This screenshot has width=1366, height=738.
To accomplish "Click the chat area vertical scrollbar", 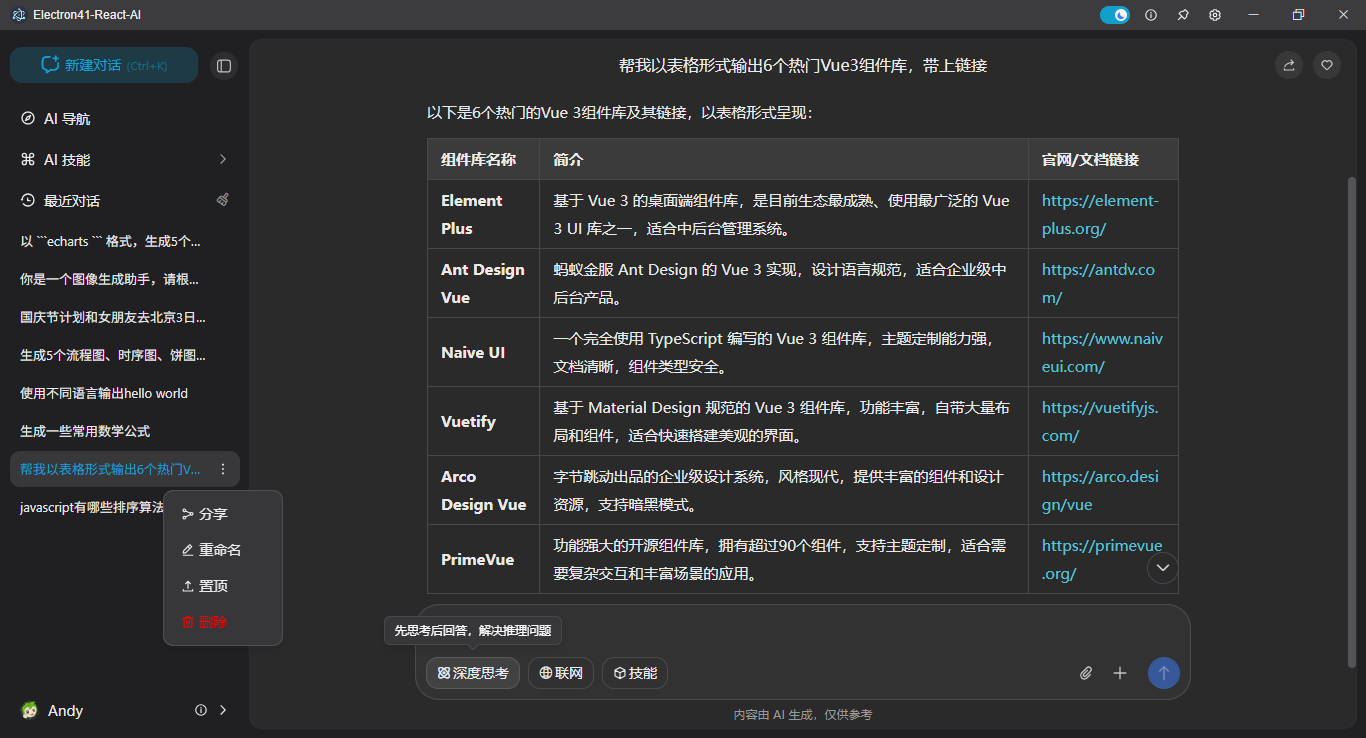I will tap(1352, 422).
